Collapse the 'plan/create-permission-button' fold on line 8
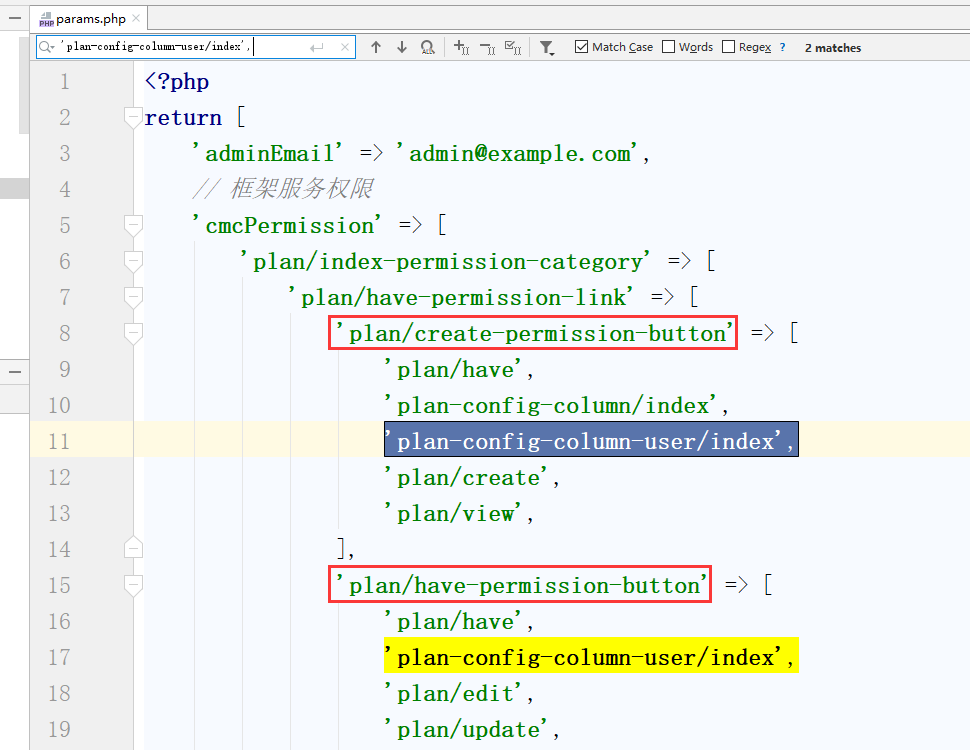970x750 pixels. pyautogui.click(x=133, y=333)
